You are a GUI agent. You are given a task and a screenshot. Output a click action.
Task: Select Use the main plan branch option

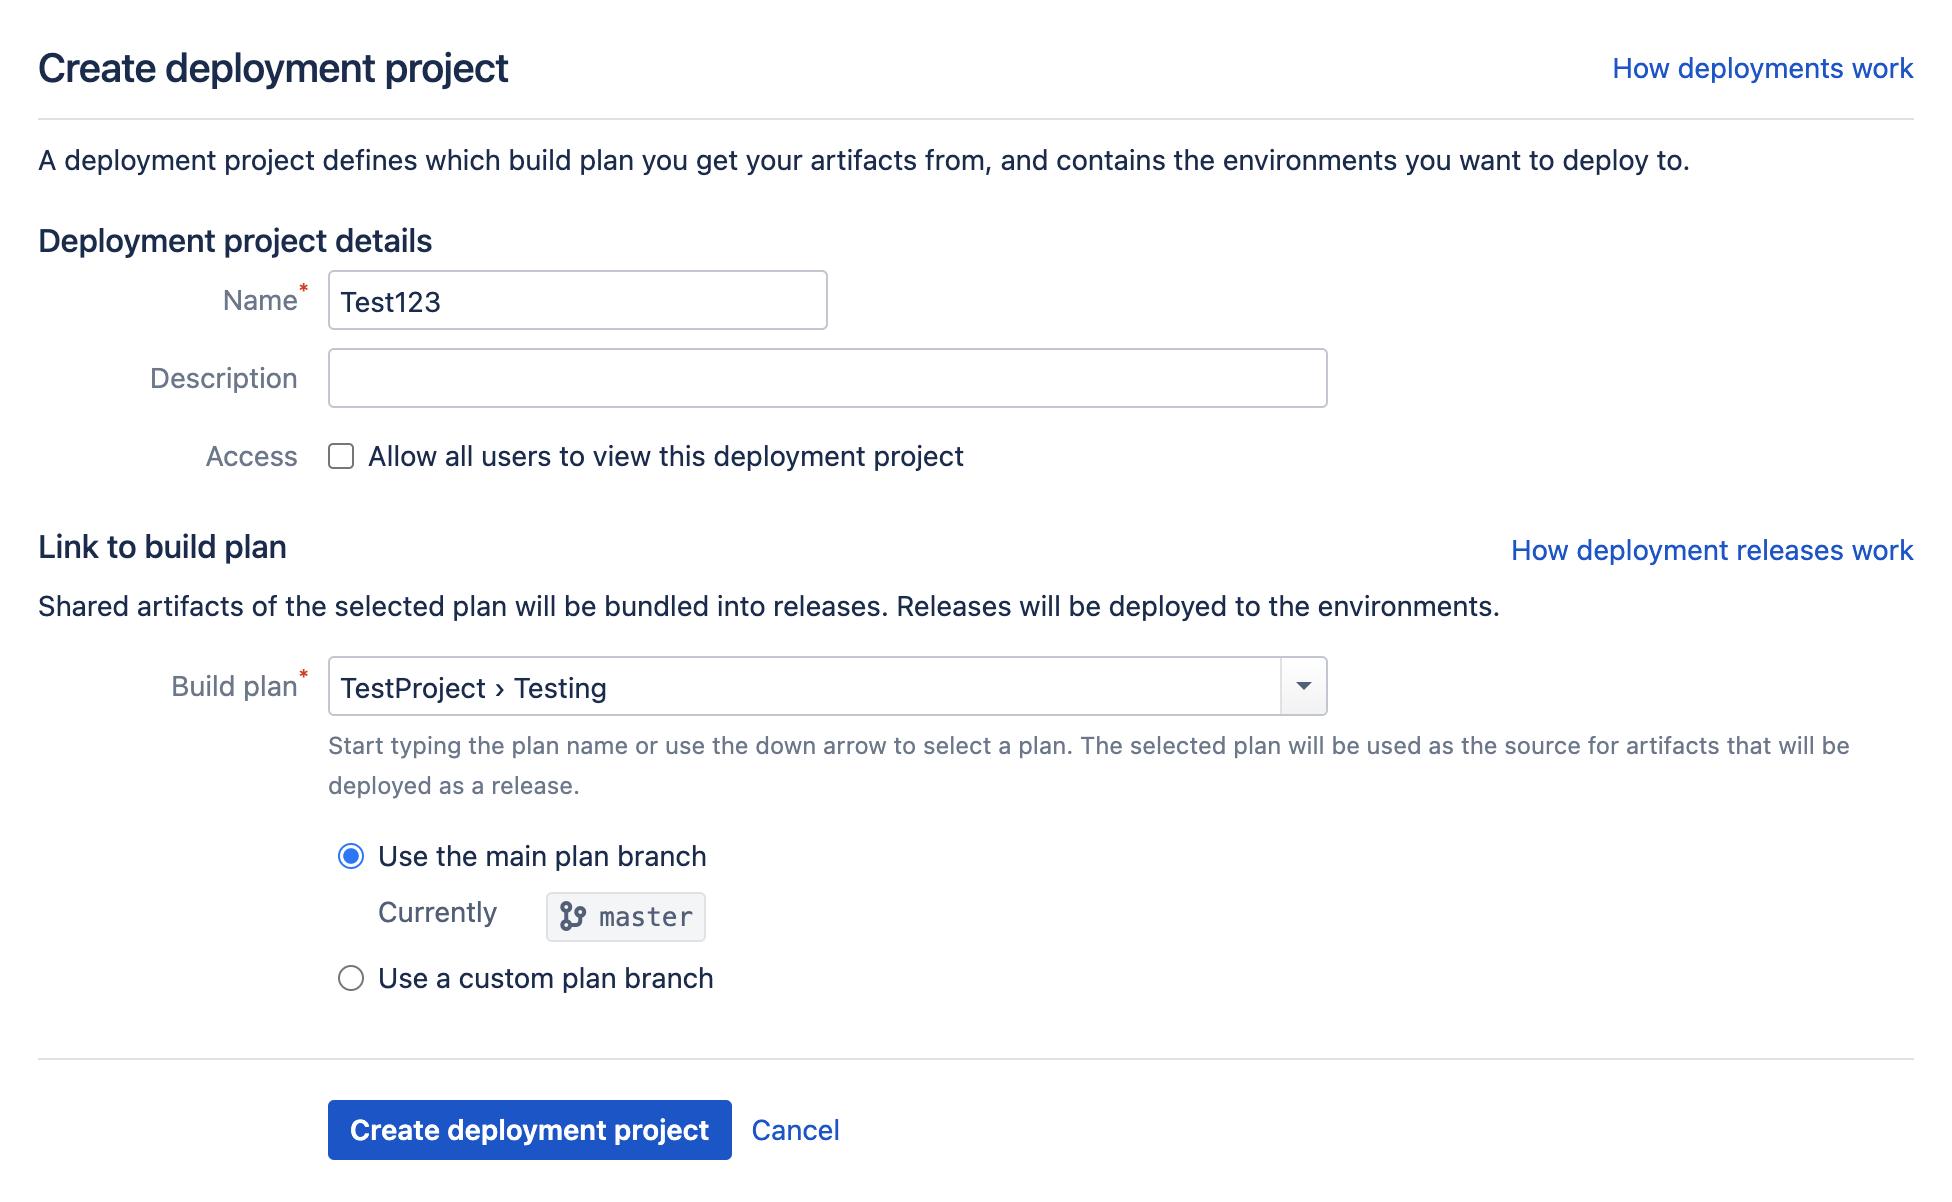350,856
